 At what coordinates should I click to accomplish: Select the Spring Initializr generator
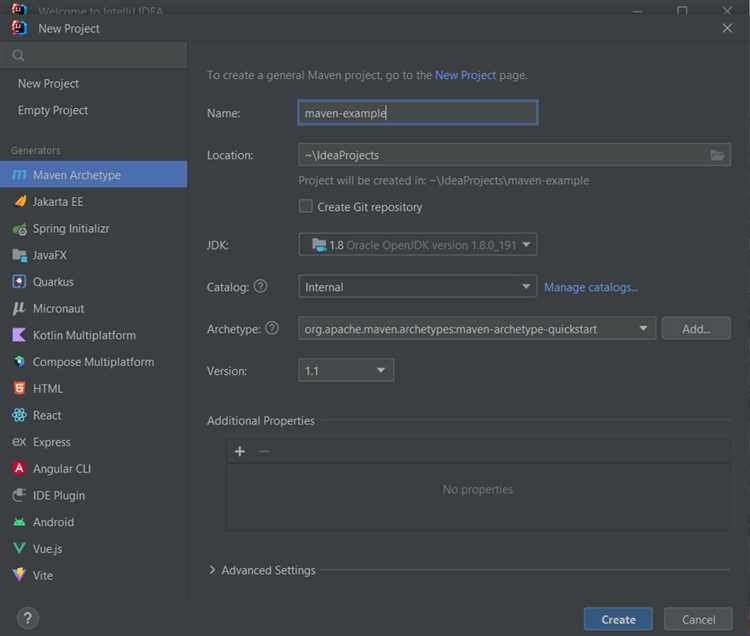point(94,229)
